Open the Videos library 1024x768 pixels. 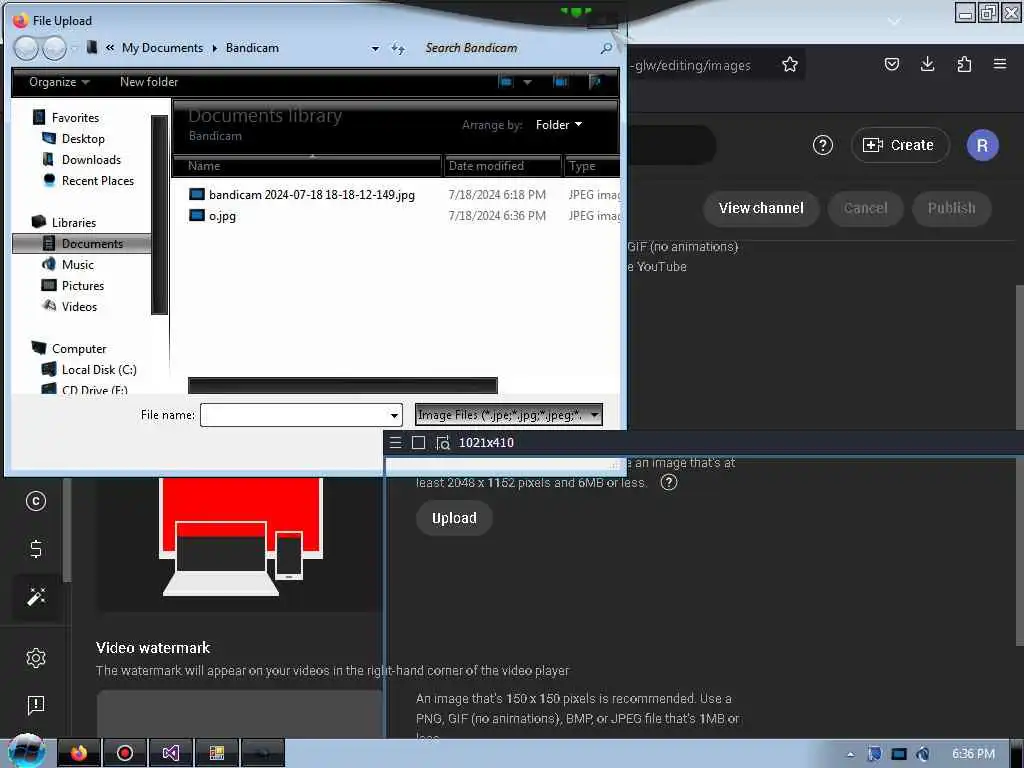click(x=69, y=306)
